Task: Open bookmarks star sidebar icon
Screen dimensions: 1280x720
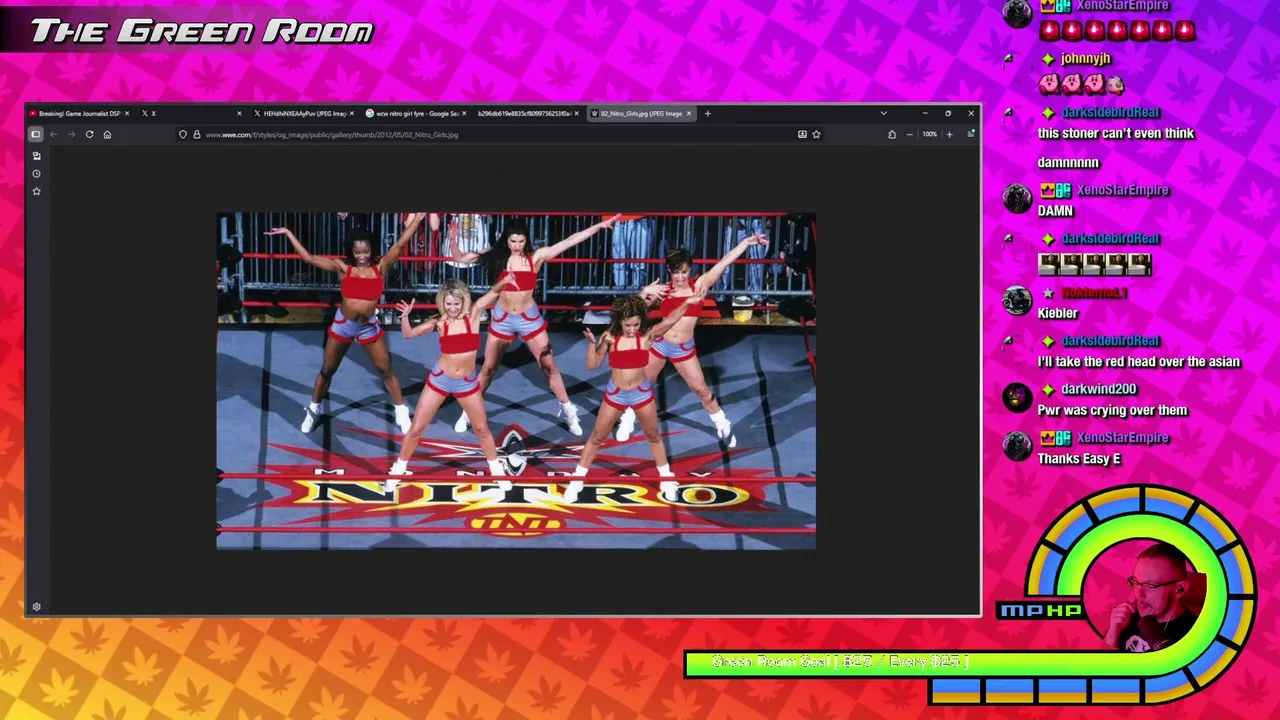Action: coord(36,191)
